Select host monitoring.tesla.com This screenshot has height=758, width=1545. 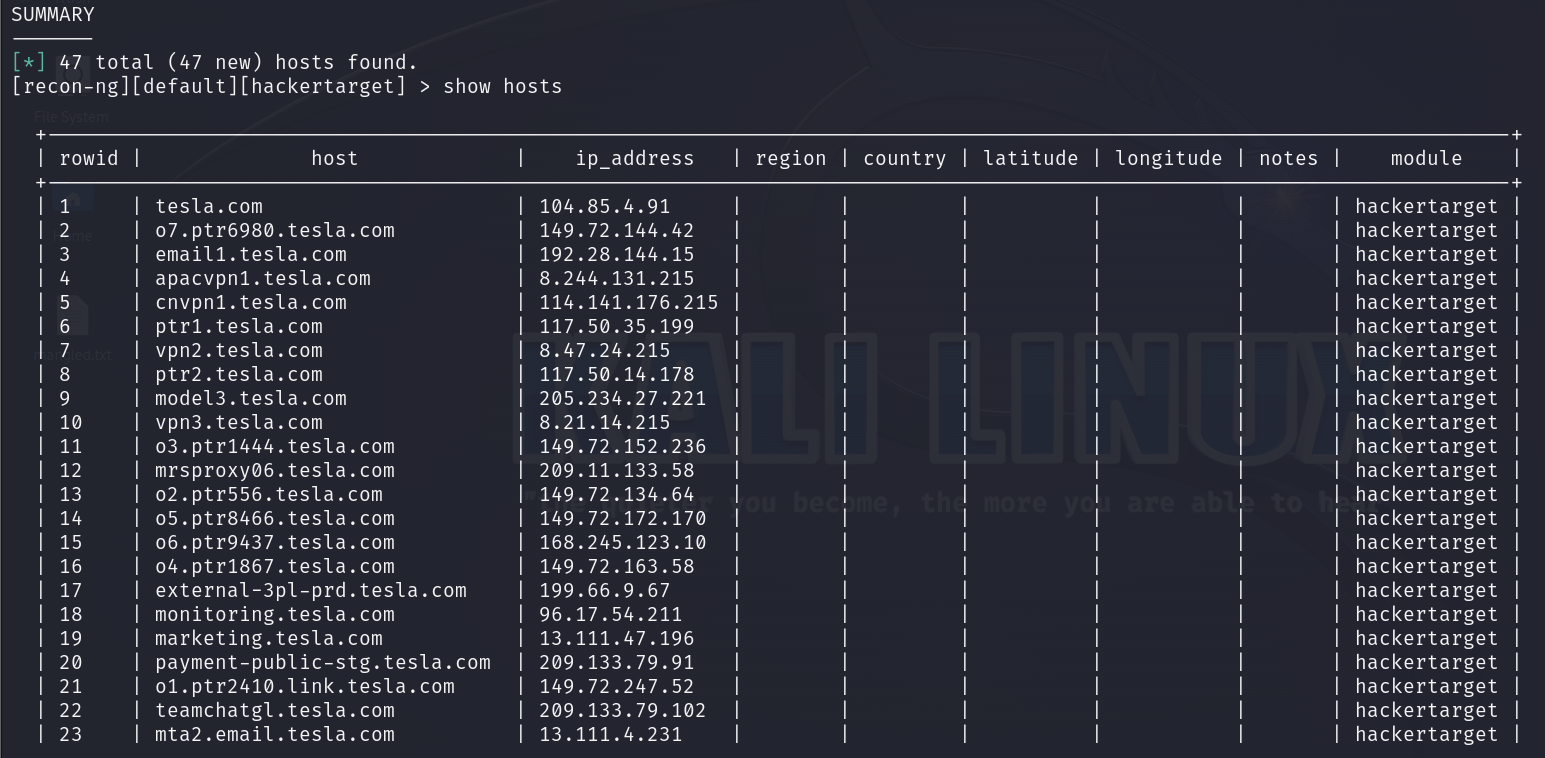tap(275, 614)
